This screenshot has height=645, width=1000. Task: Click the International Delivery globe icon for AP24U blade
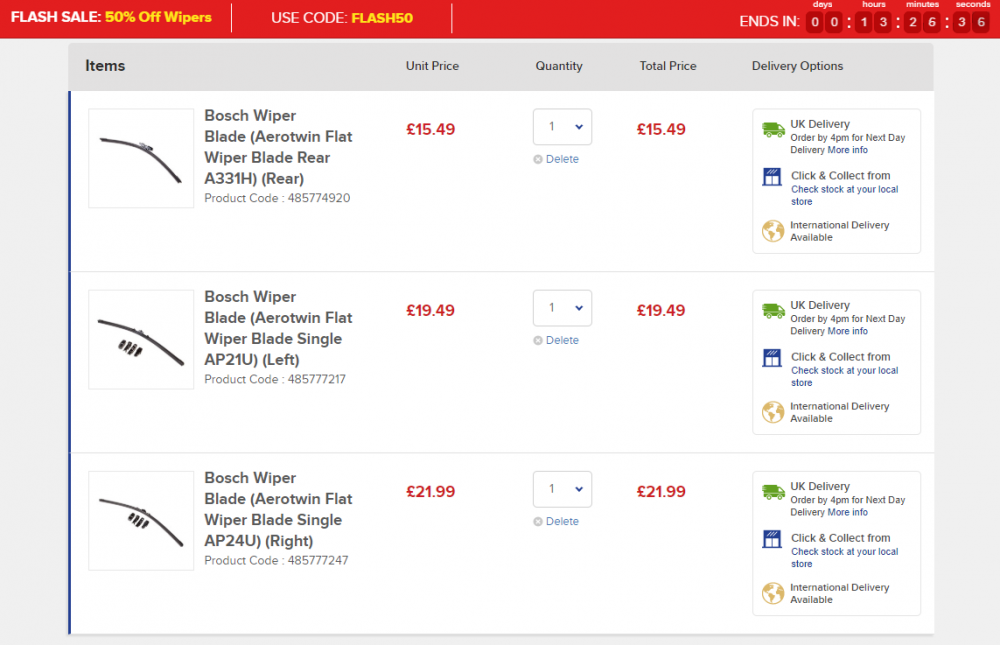(x=773, y=593)
